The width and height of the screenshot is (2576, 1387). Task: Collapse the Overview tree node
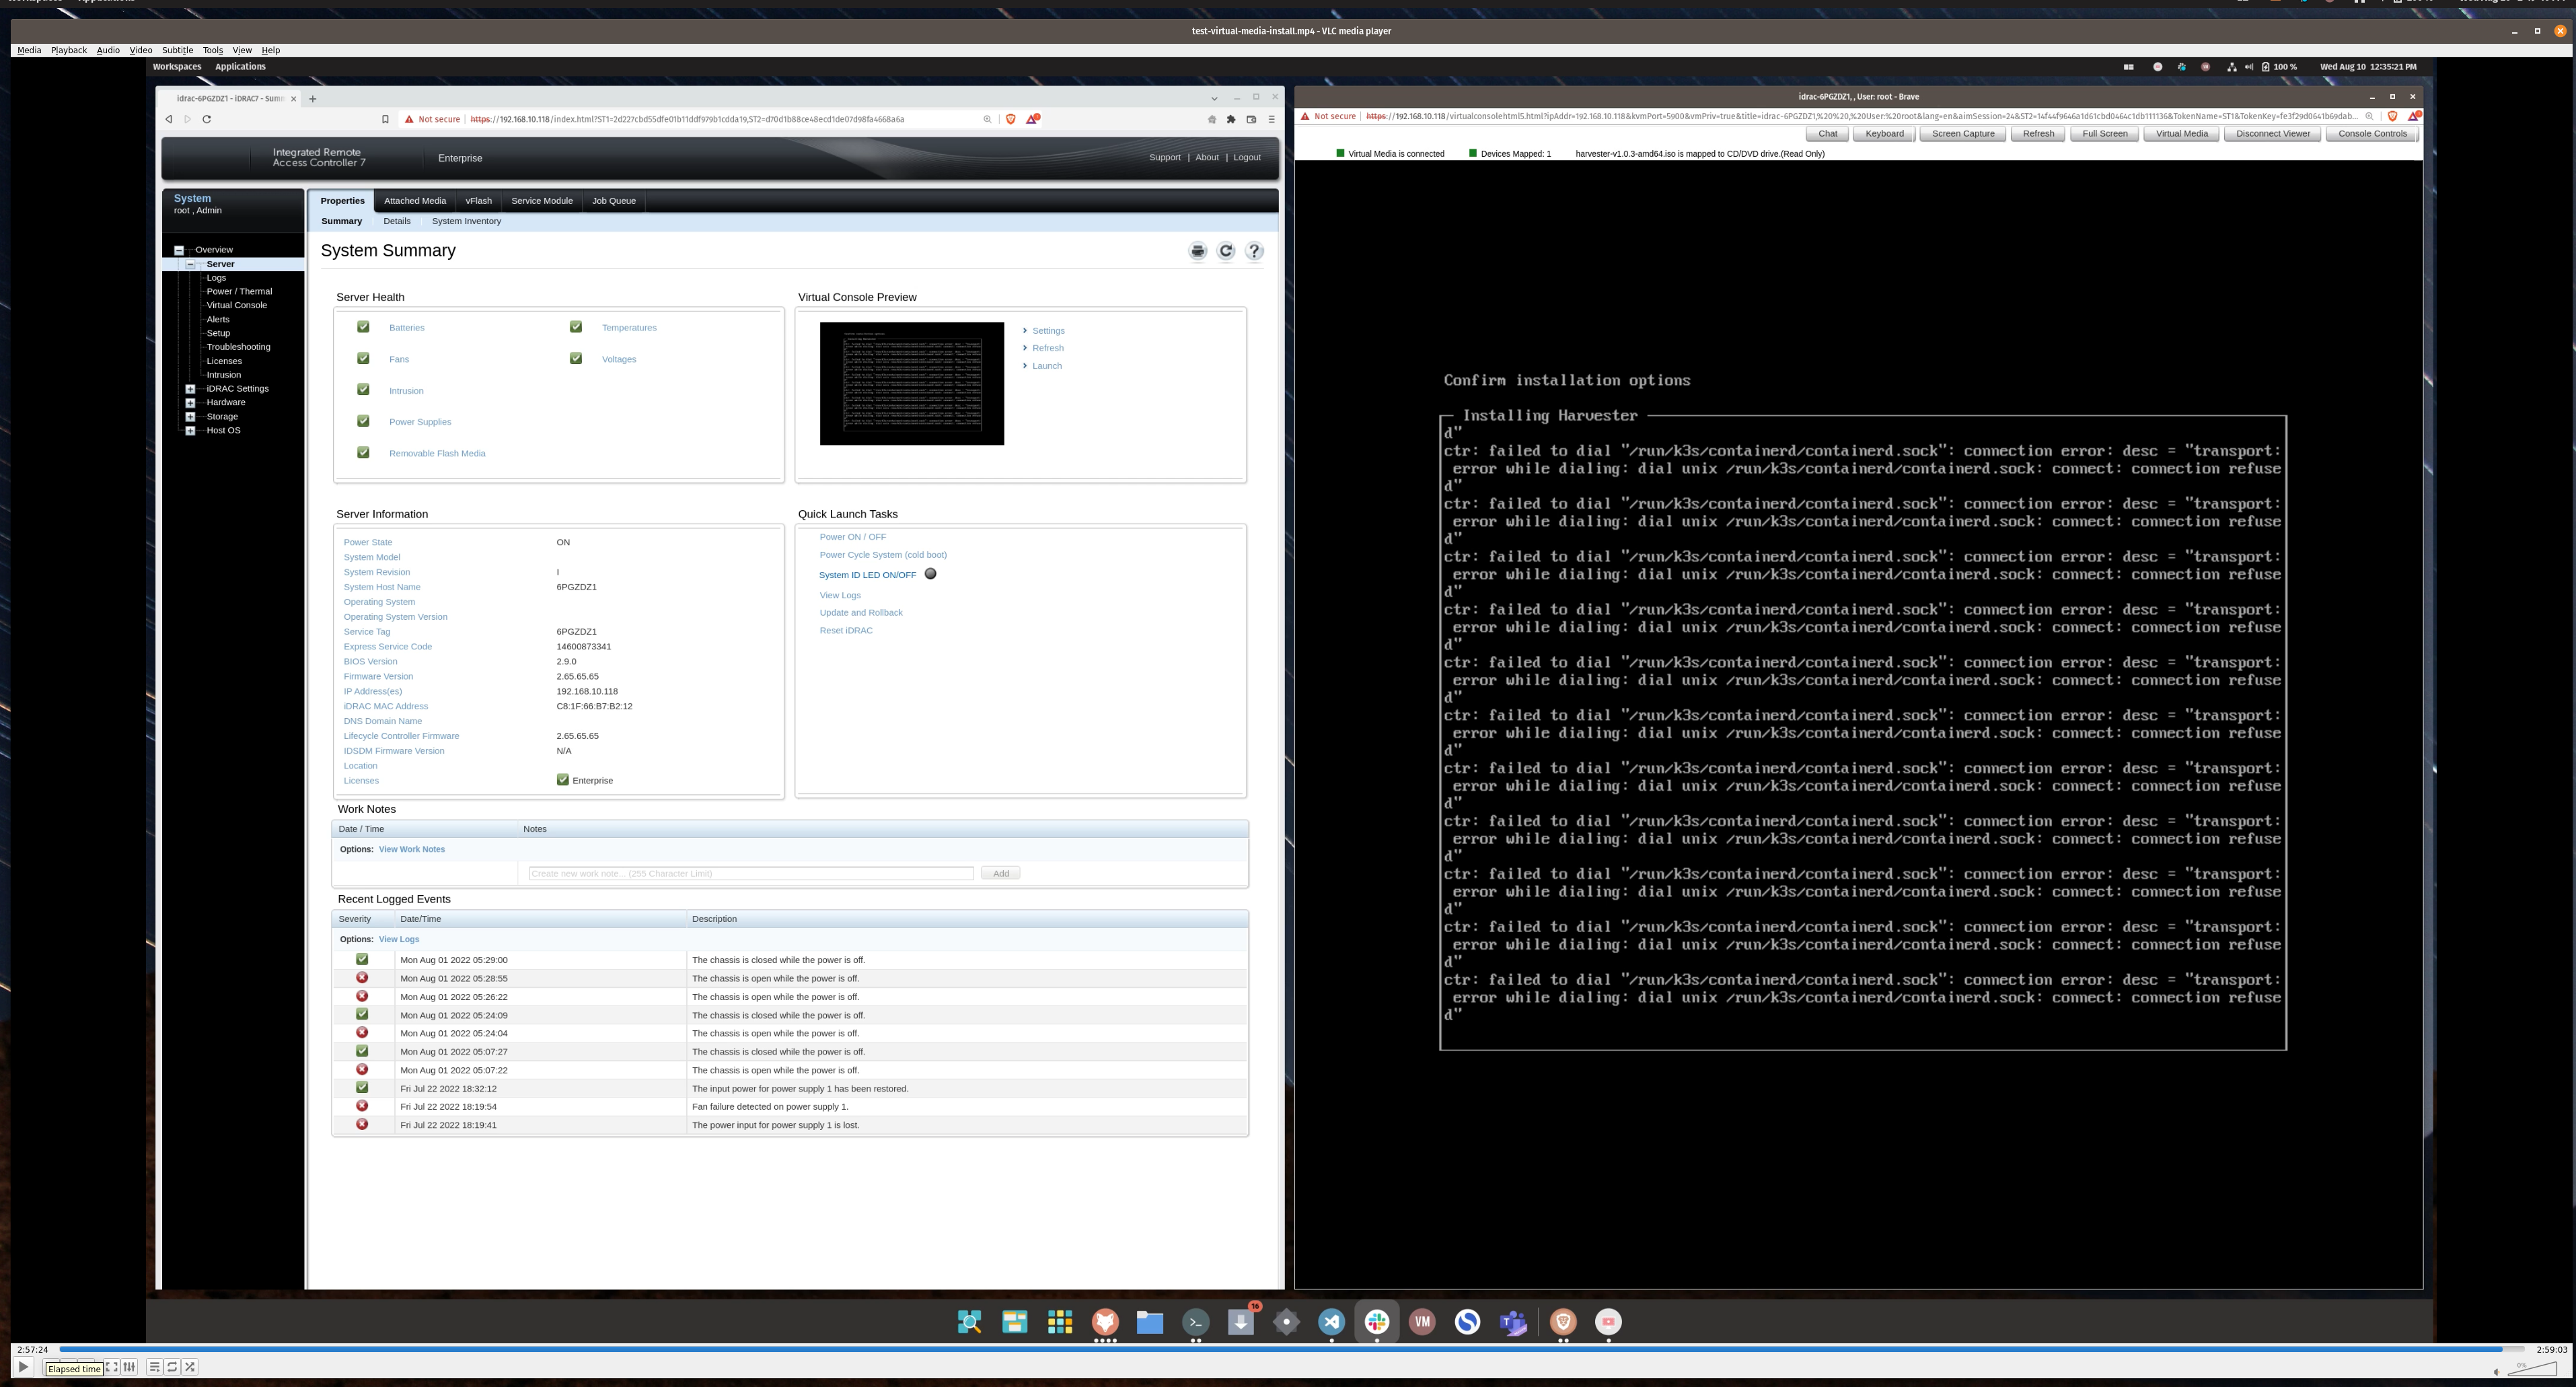point(179,250)
